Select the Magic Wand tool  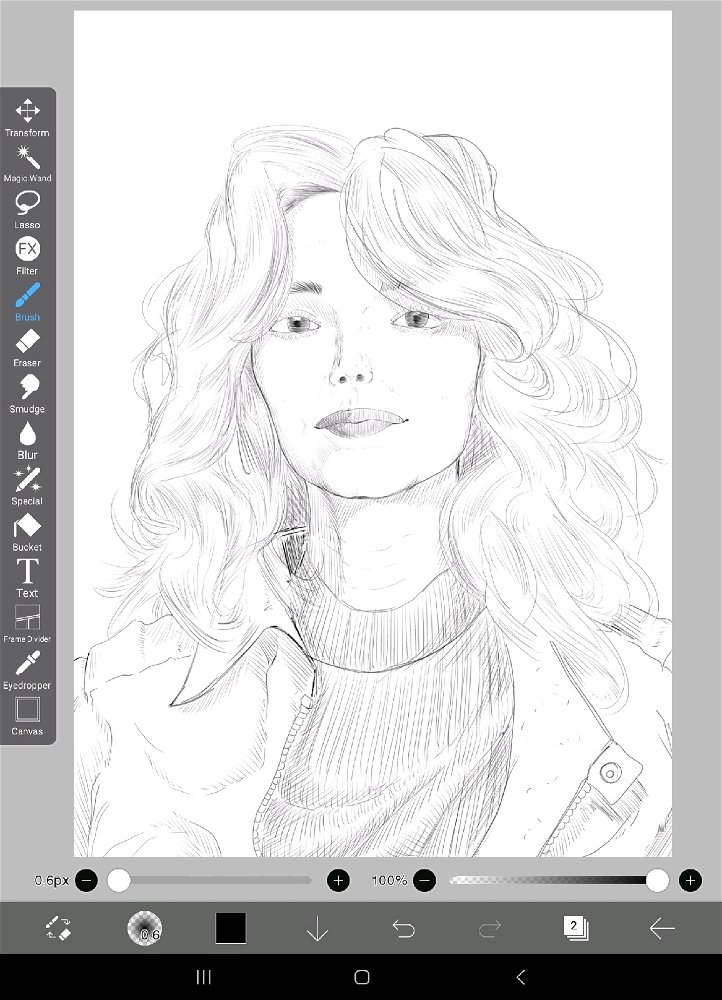tap(27, 164)
